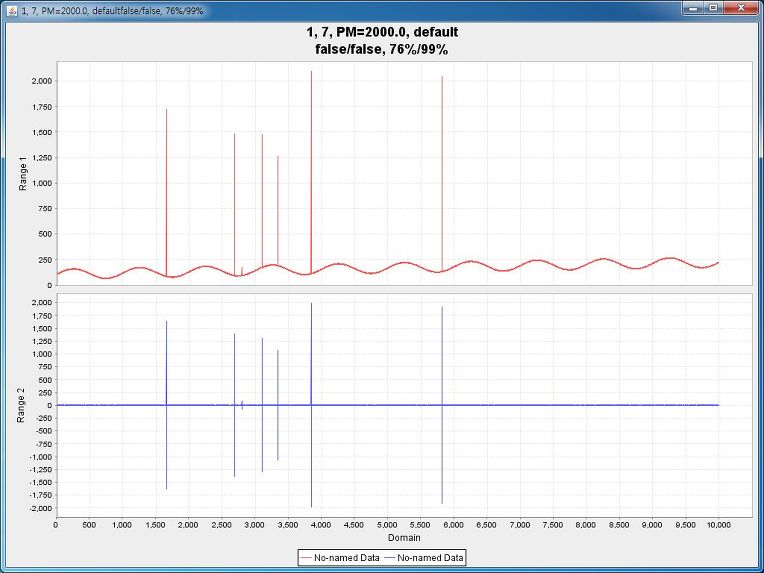The width and height of the screenshot is (764, 573).
Task: Select the red series' No-named Data legend label
Action: 346,558
